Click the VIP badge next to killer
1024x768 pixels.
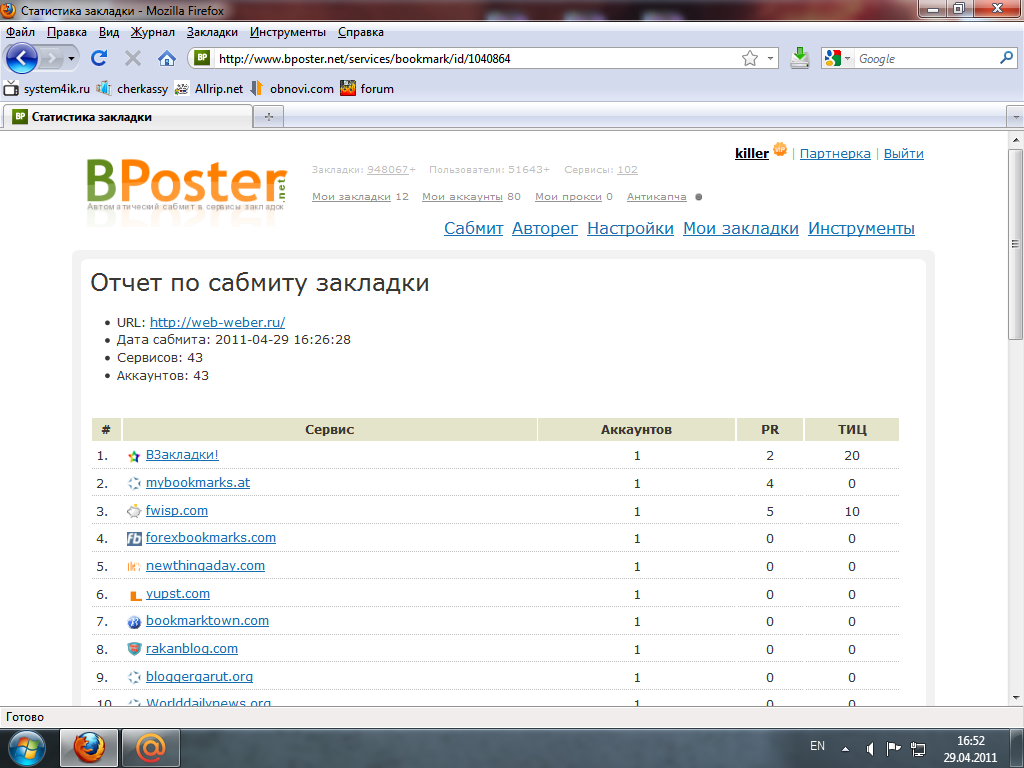pyautogui.click(x=780, y=150)
